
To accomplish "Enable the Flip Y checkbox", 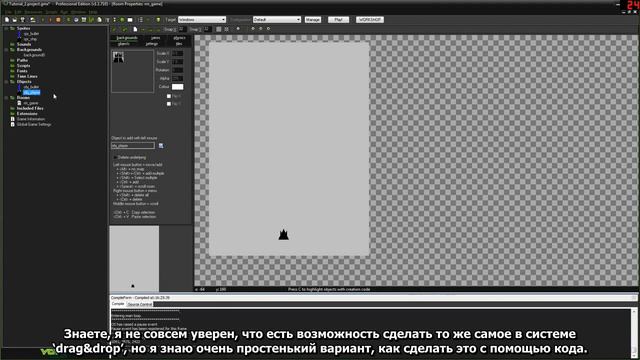I will [x=169, y=104].
